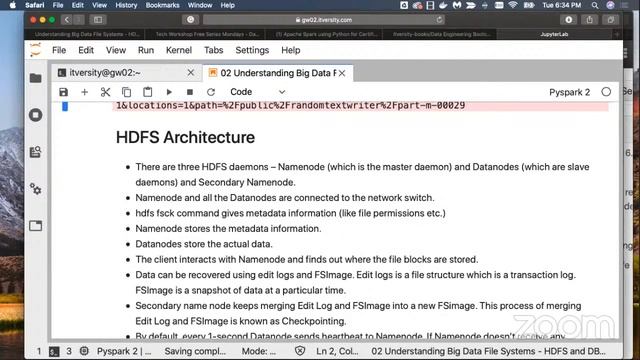Click the Mode indicator in status bar
Viewport: 640px width, 360px height.
point(259,351)
